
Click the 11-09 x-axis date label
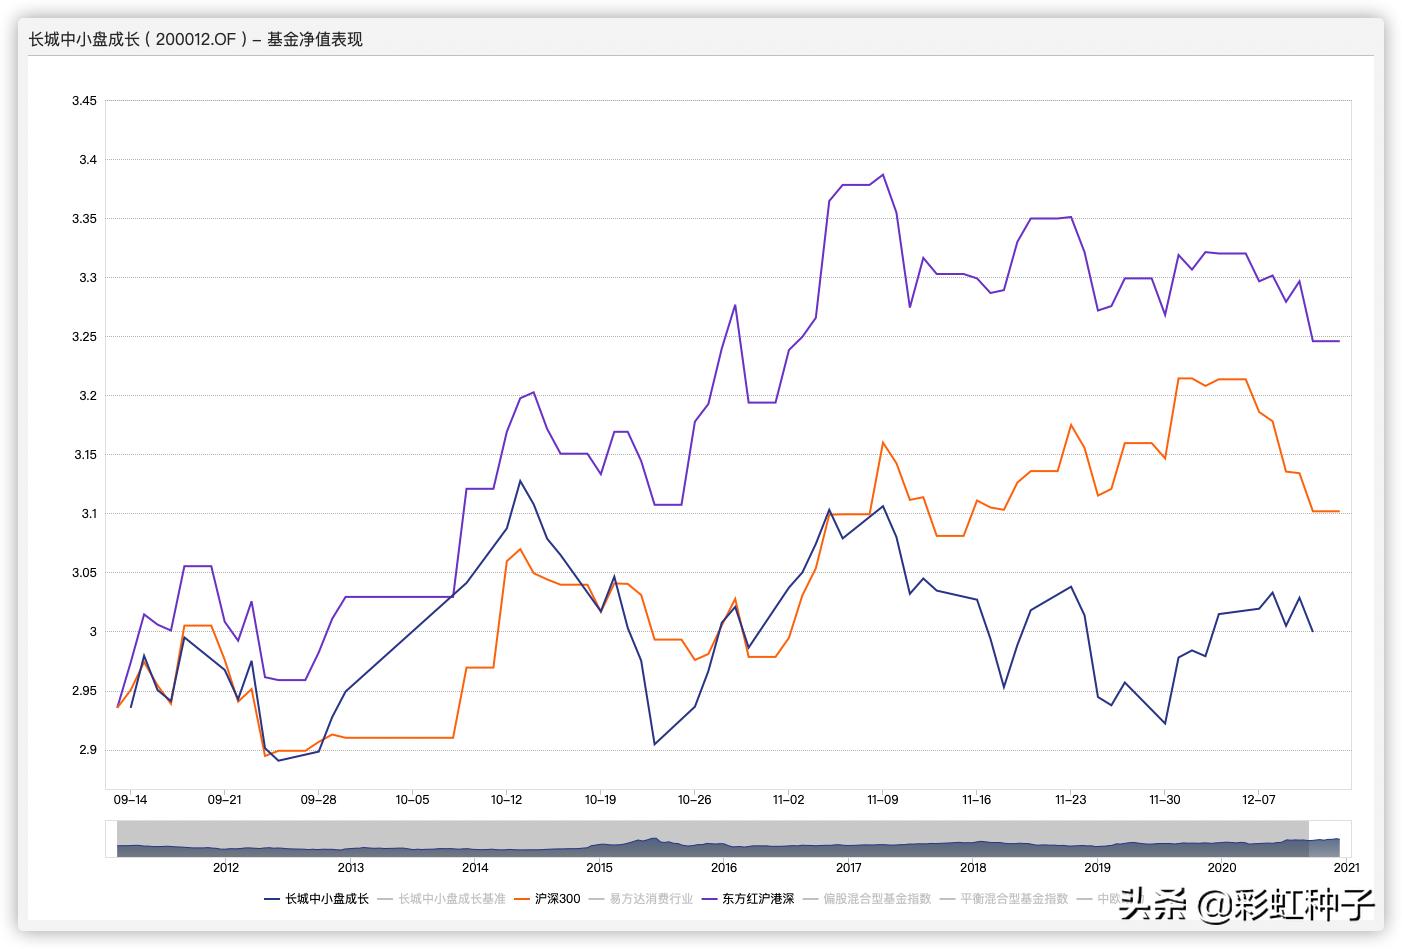pyautogui.click(x=882, y=800)
